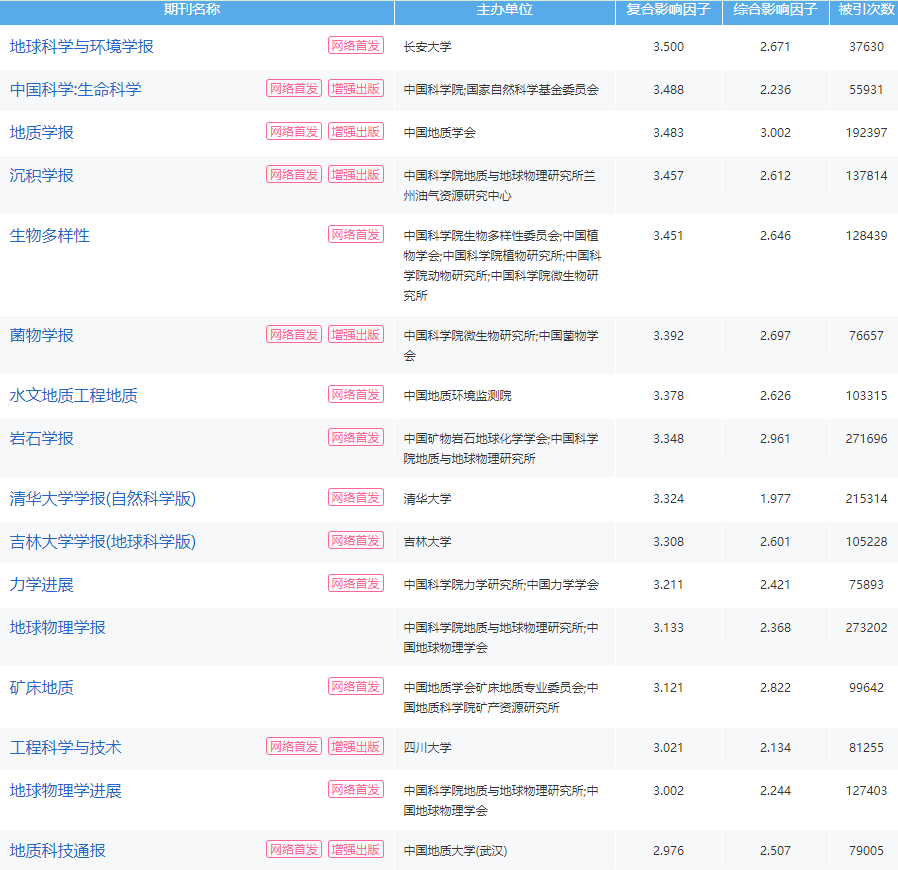The image size is (898, 870).
Task: Select sponsor text 中国地质学会
Action: pyautogui.click(x=439, y=133)
